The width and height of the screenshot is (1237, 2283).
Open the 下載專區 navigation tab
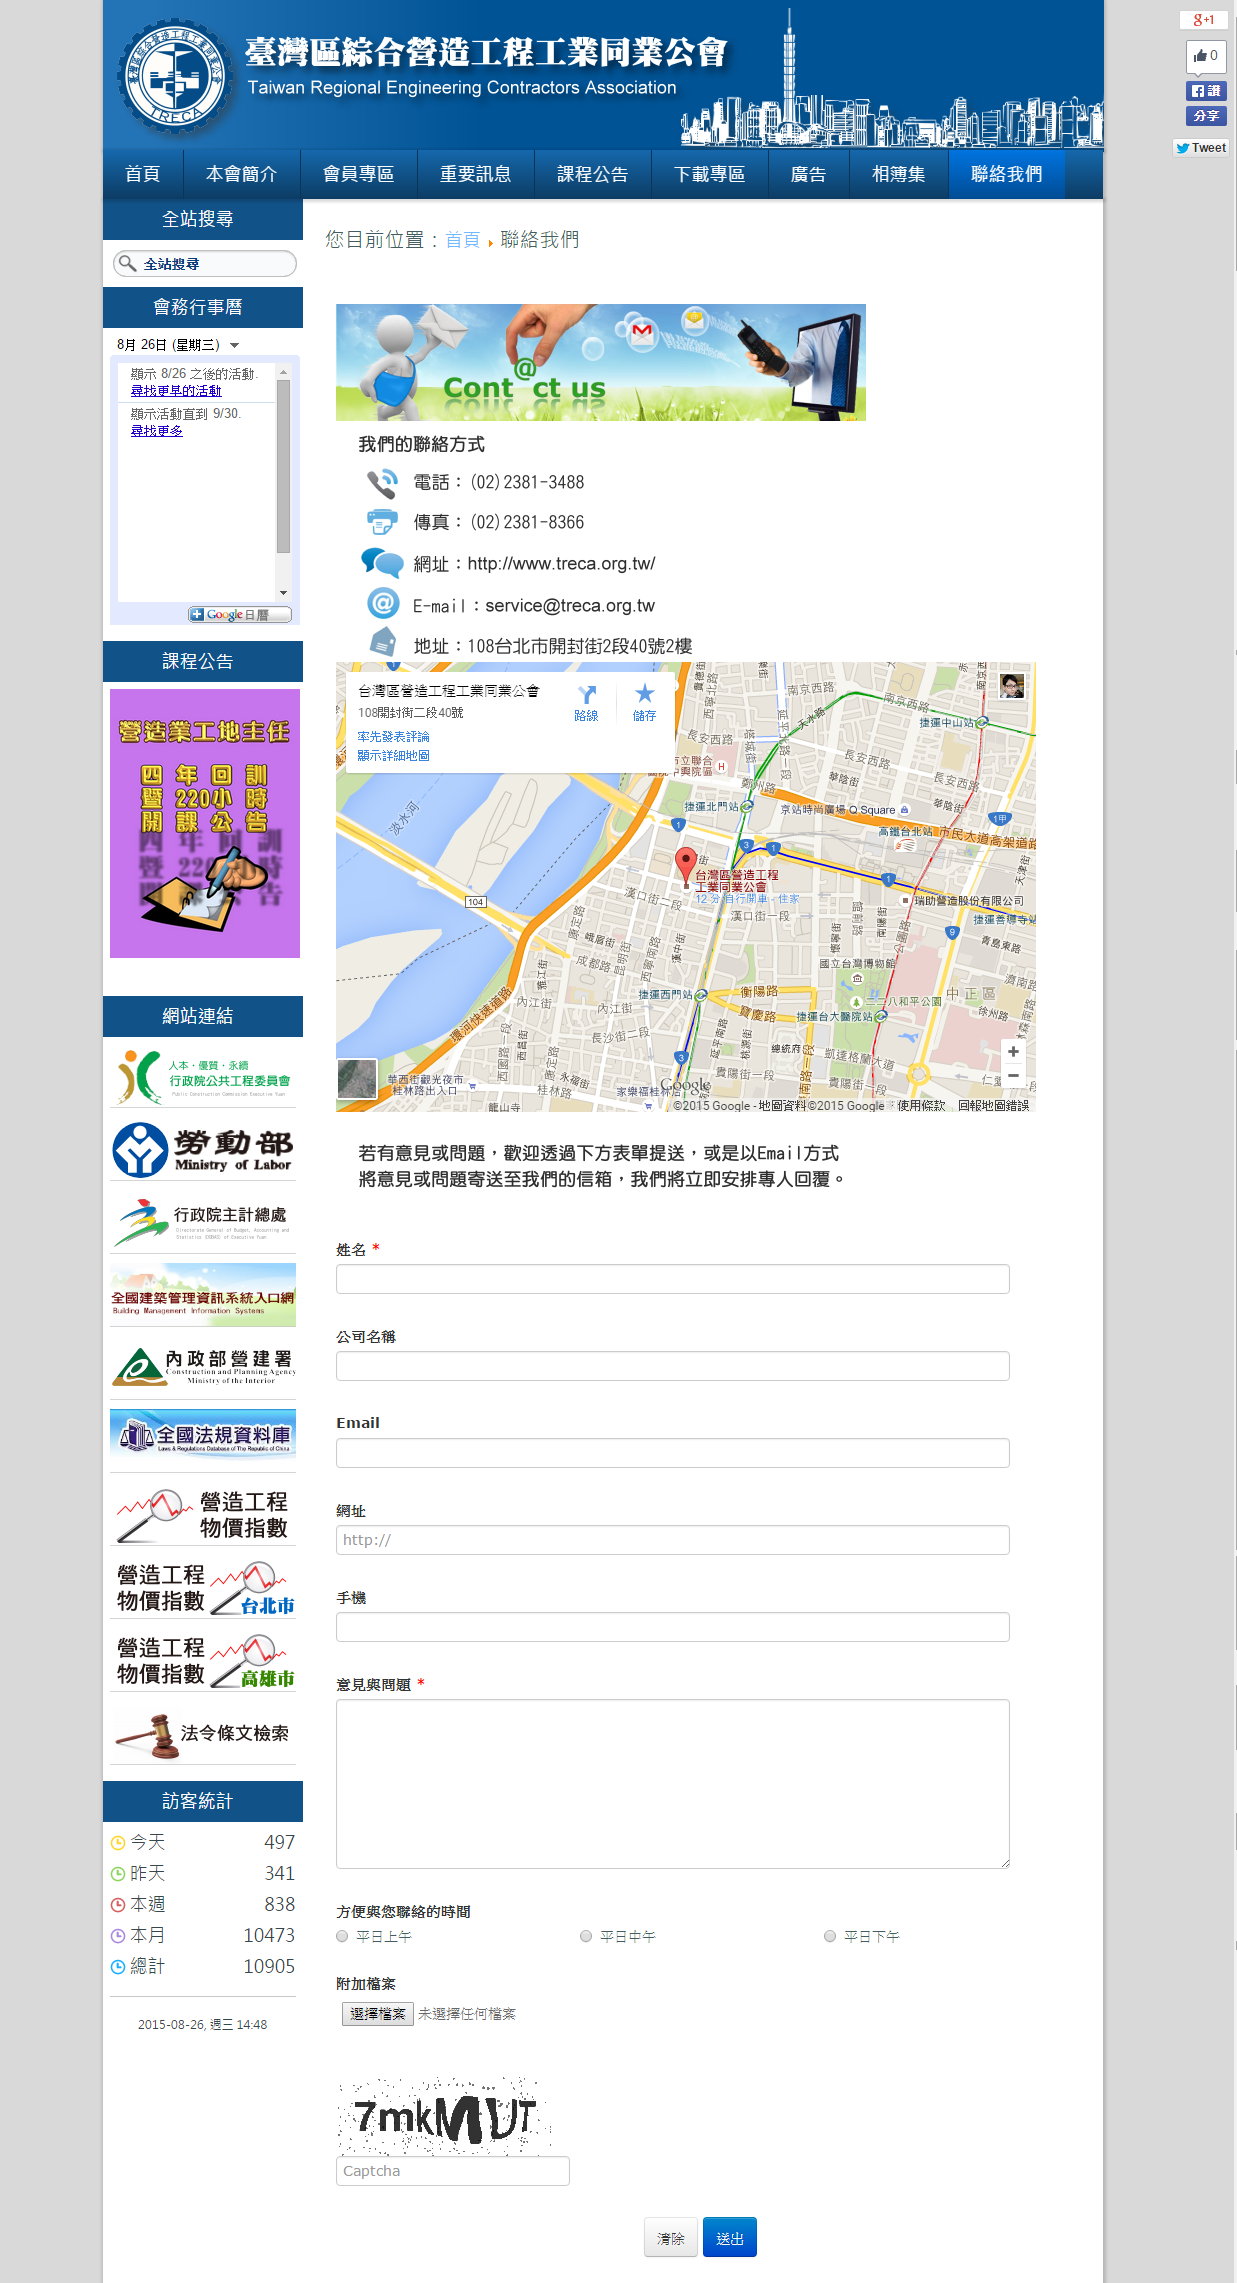pyautogui.click(x=709, y=174)
